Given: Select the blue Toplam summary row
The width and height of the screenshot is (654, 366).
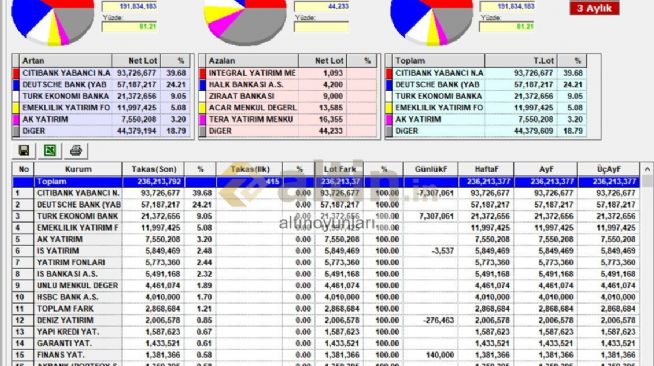Looking at the screenshot, I should pos(326,182).
